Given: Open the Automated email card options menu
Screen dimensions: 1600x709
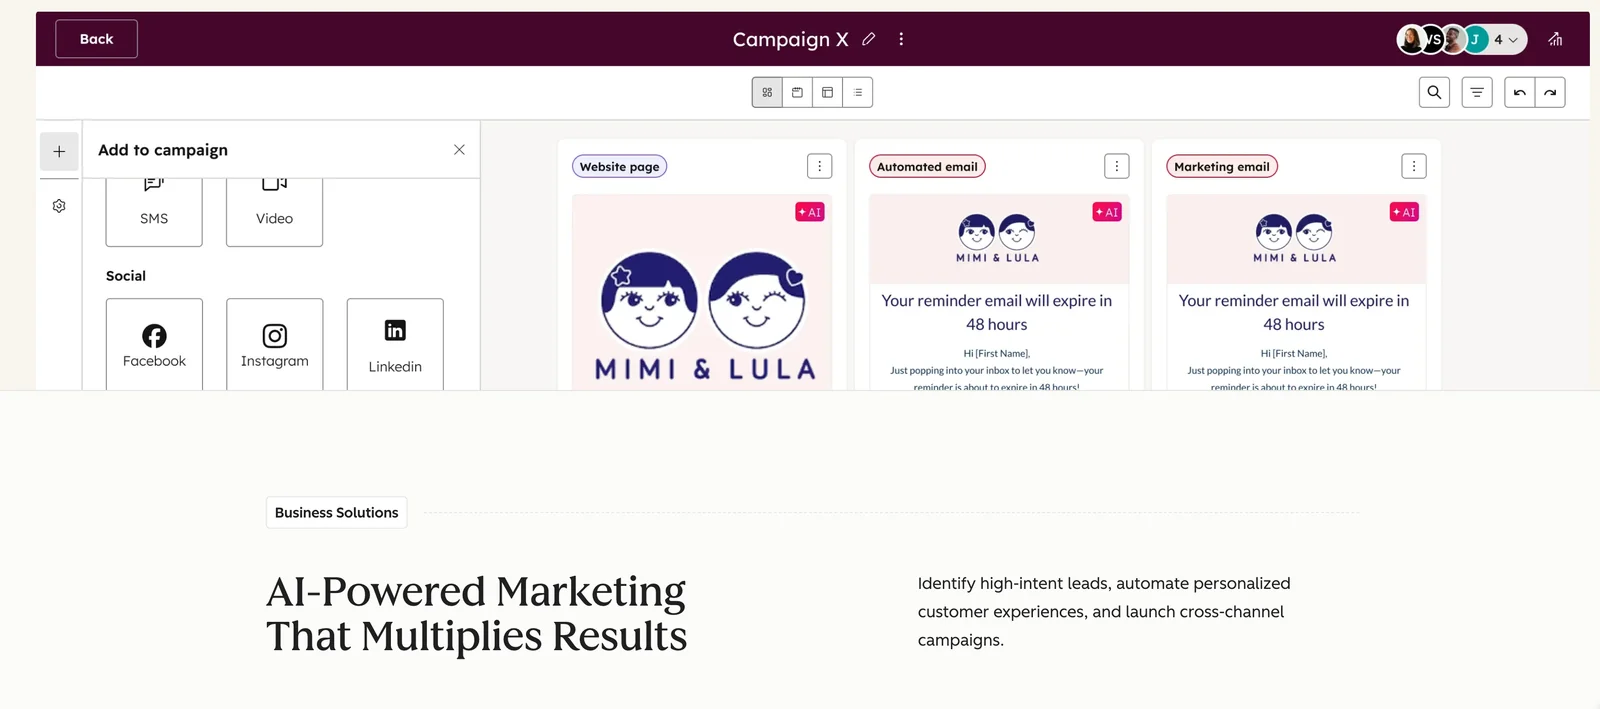Looking at the screenshot, I should (1116, 166).
